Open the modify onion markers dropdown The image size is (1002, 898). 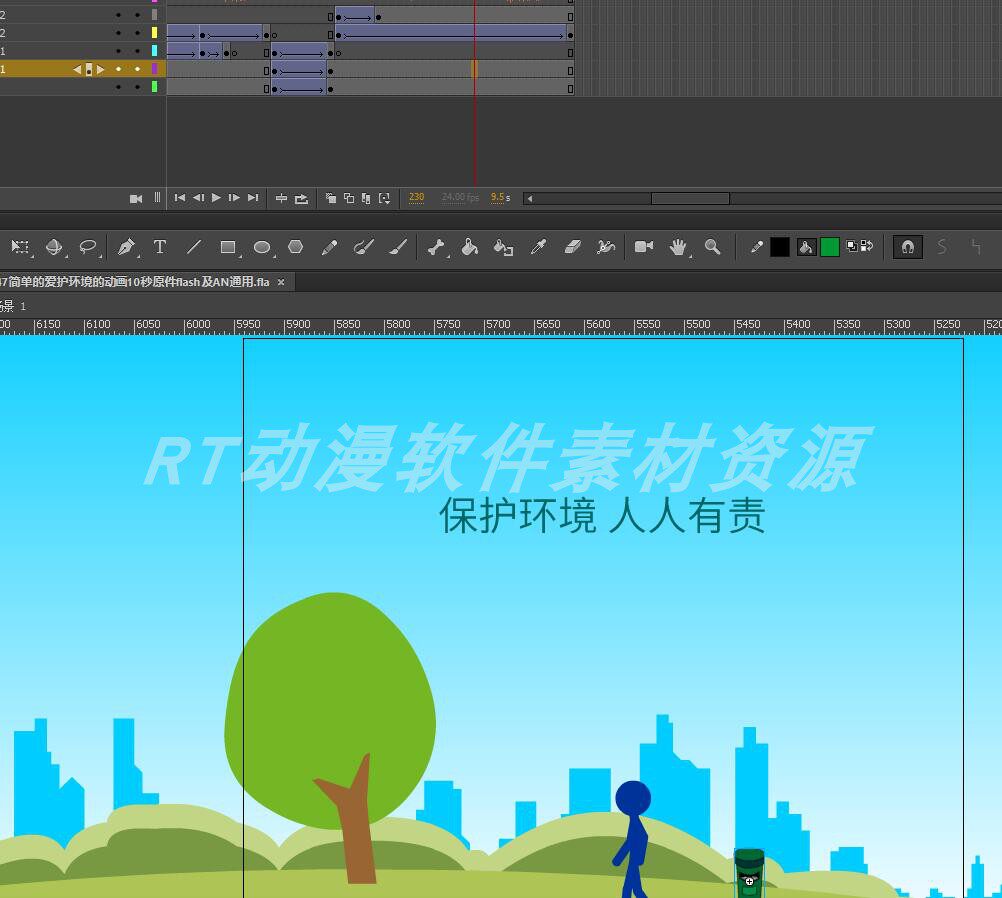384,198
